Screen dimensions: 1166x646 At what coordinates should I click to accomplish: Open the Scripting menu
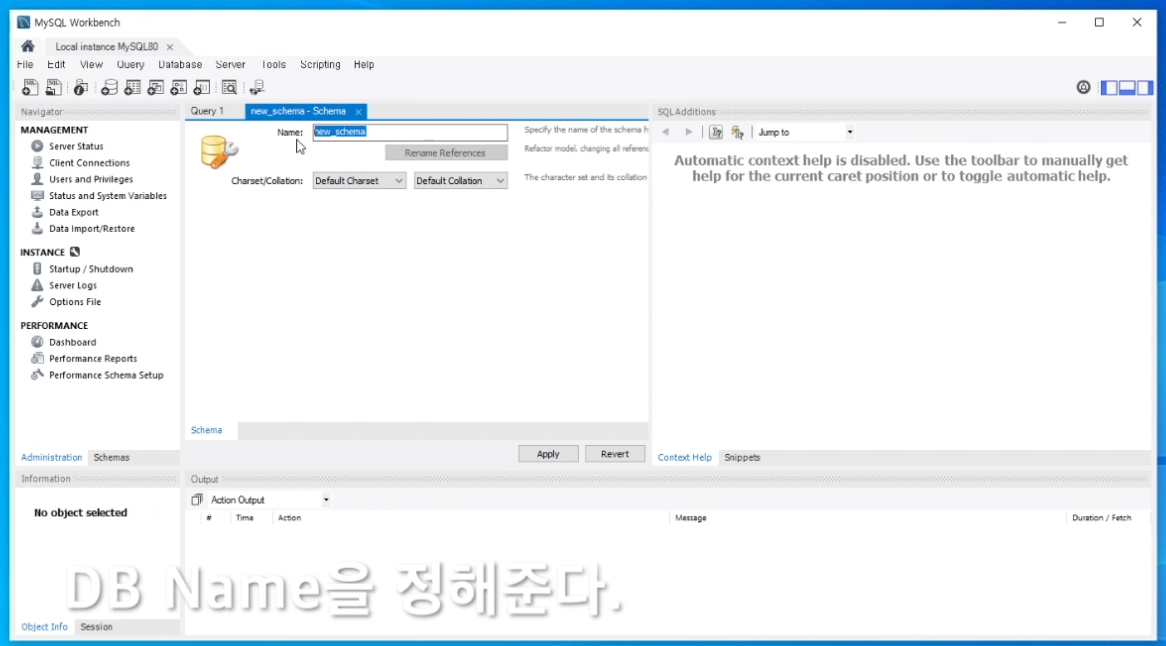click(321, 65)
